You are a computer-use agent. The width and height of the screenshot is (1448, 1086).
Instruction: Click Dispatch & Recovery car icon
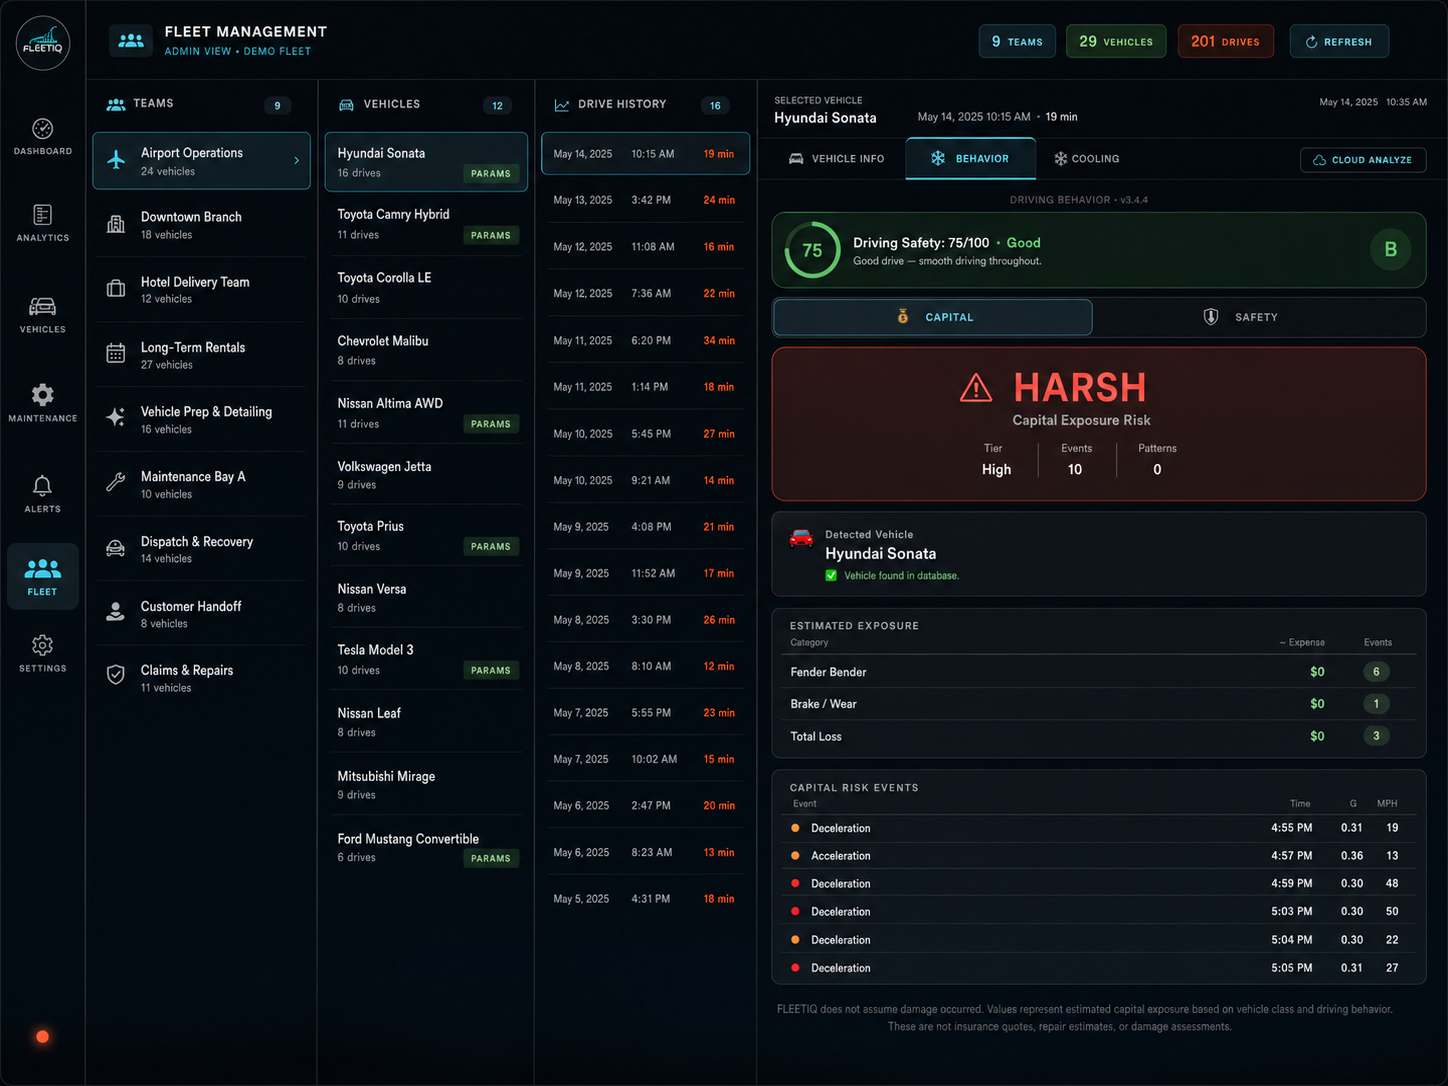click(x=116, y=548)
